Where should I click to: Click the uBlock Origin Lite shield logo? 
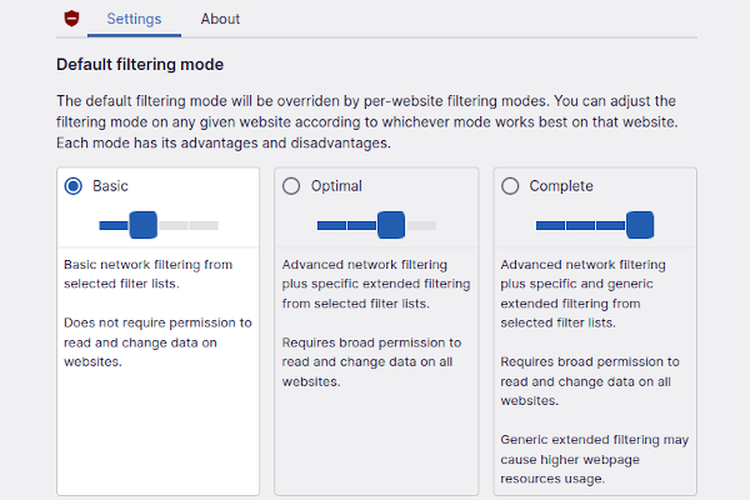tap(71, 18)
